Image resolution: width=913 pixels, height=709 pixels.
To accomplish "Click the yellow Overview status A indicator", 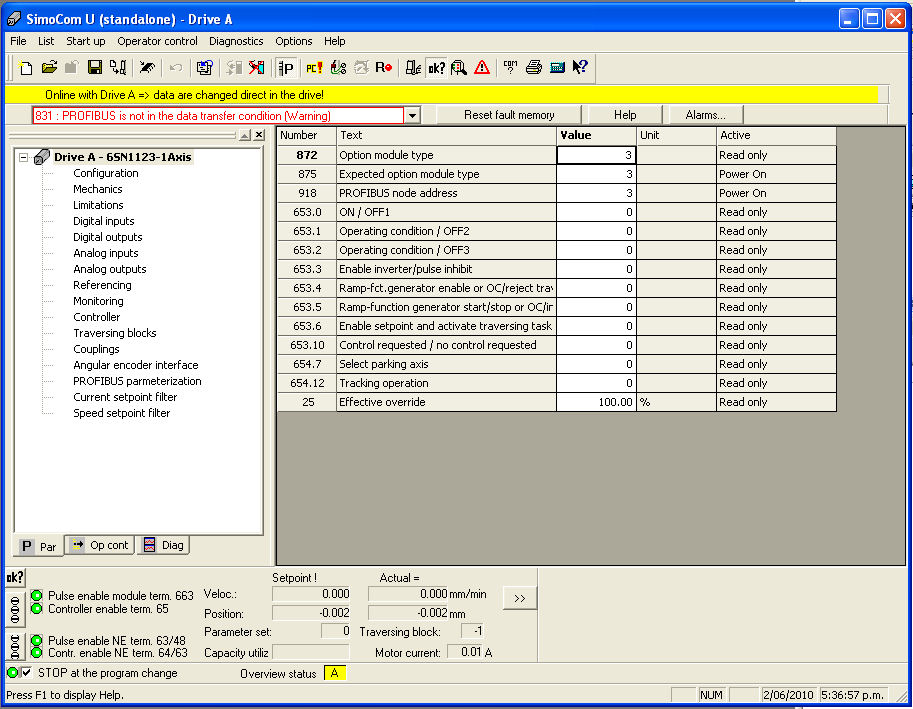I will coord(335,673).
